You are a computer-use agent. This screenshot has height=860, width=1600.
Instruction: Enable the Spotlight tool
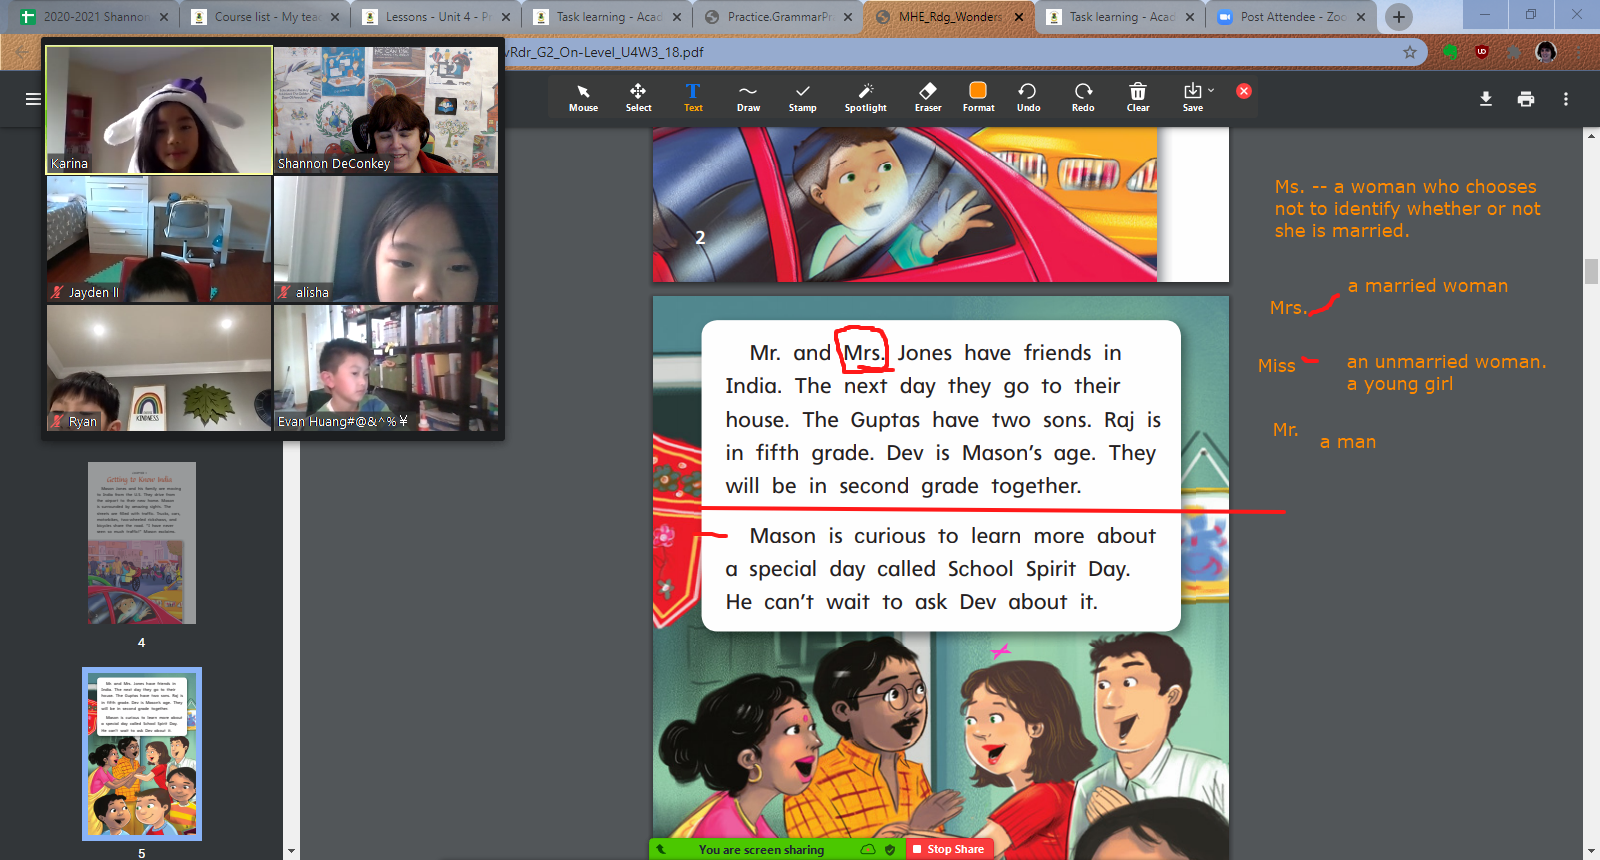865,97
